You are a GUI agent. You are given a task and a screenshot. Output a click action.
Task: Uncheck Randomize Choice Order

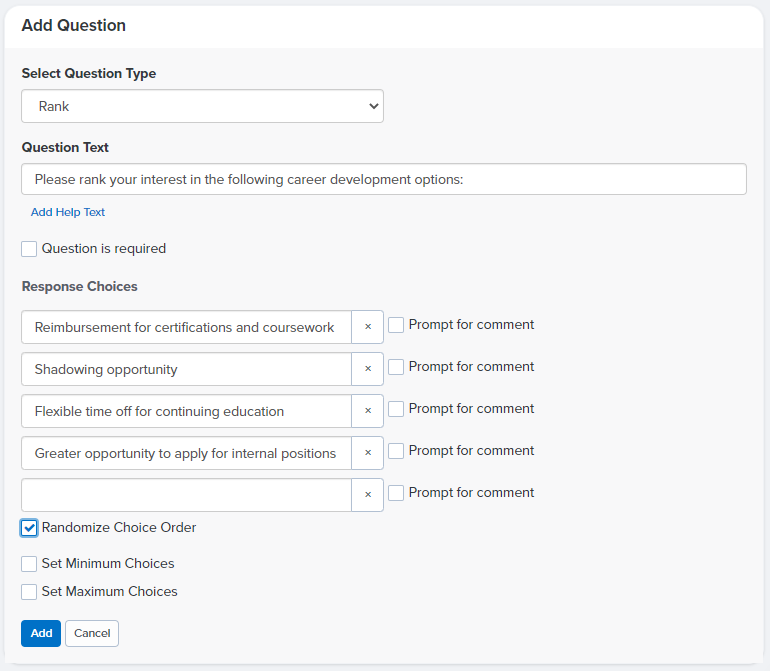[29, 528]
